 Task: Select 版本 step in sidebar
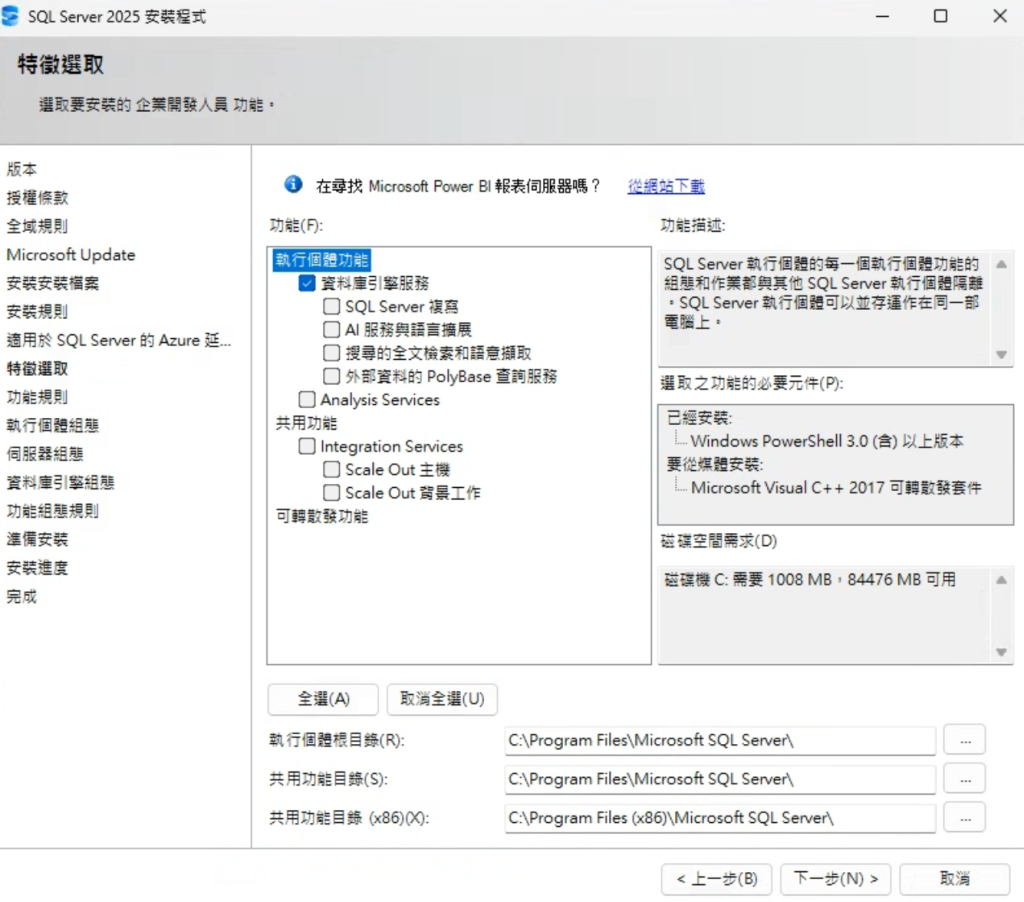pyautogui.click(x=22, y=169)
